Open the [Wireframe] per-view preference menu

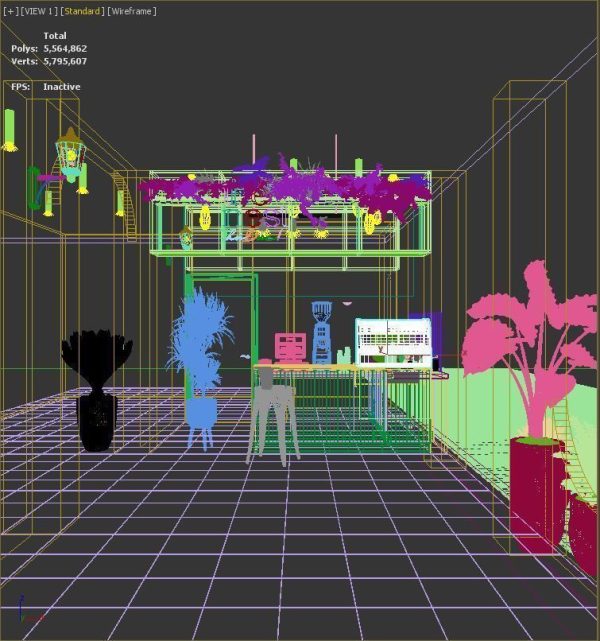pyautogui.click(x=132, y=11)
